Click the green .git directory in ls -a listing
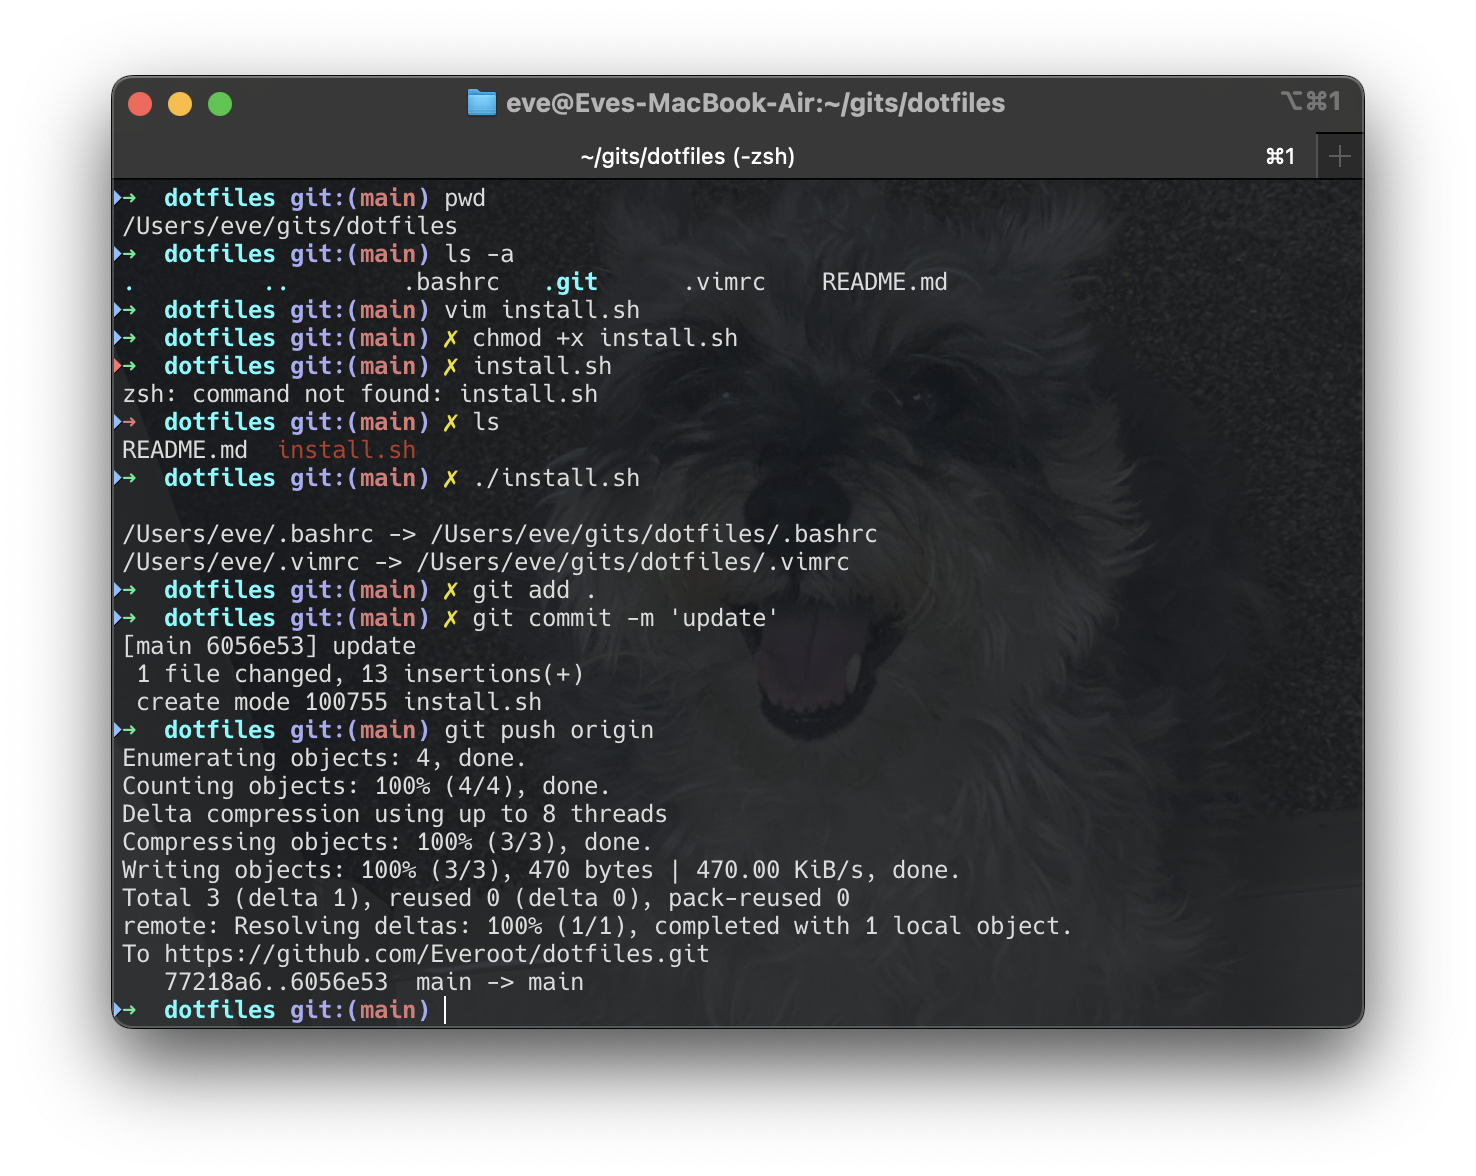1476x1176 pixels. coord(570,282)
